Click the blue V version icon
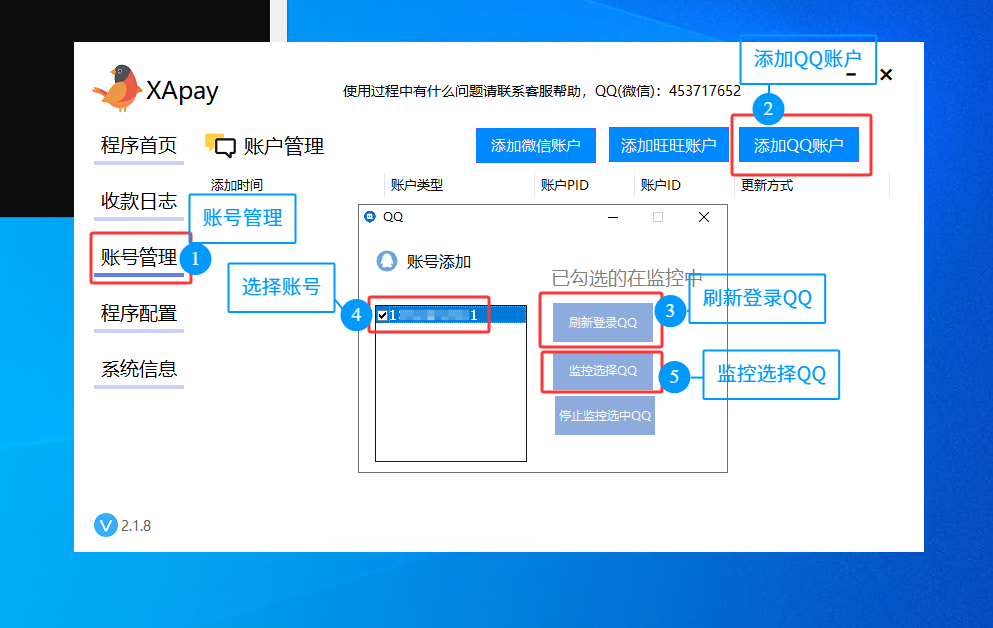Screen dimensions: 993x628 tap(105, 525)
